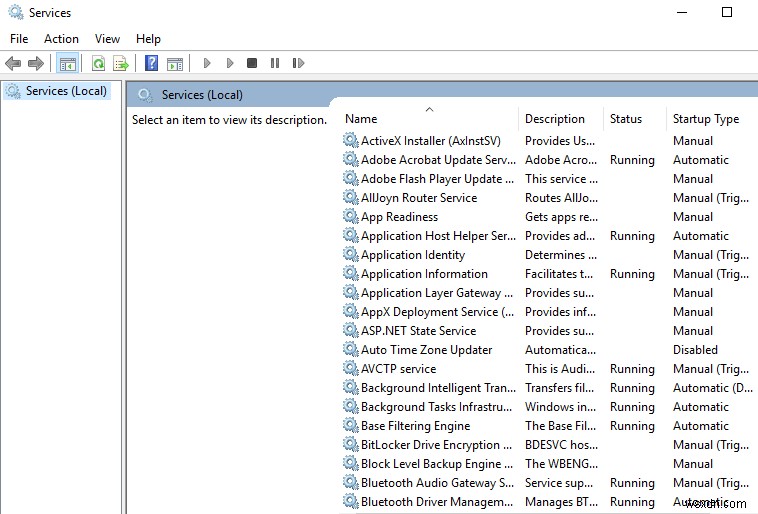The image size is (758, 514).
Task: Select Services (Local) in the console tree
Action: (58, 91)
